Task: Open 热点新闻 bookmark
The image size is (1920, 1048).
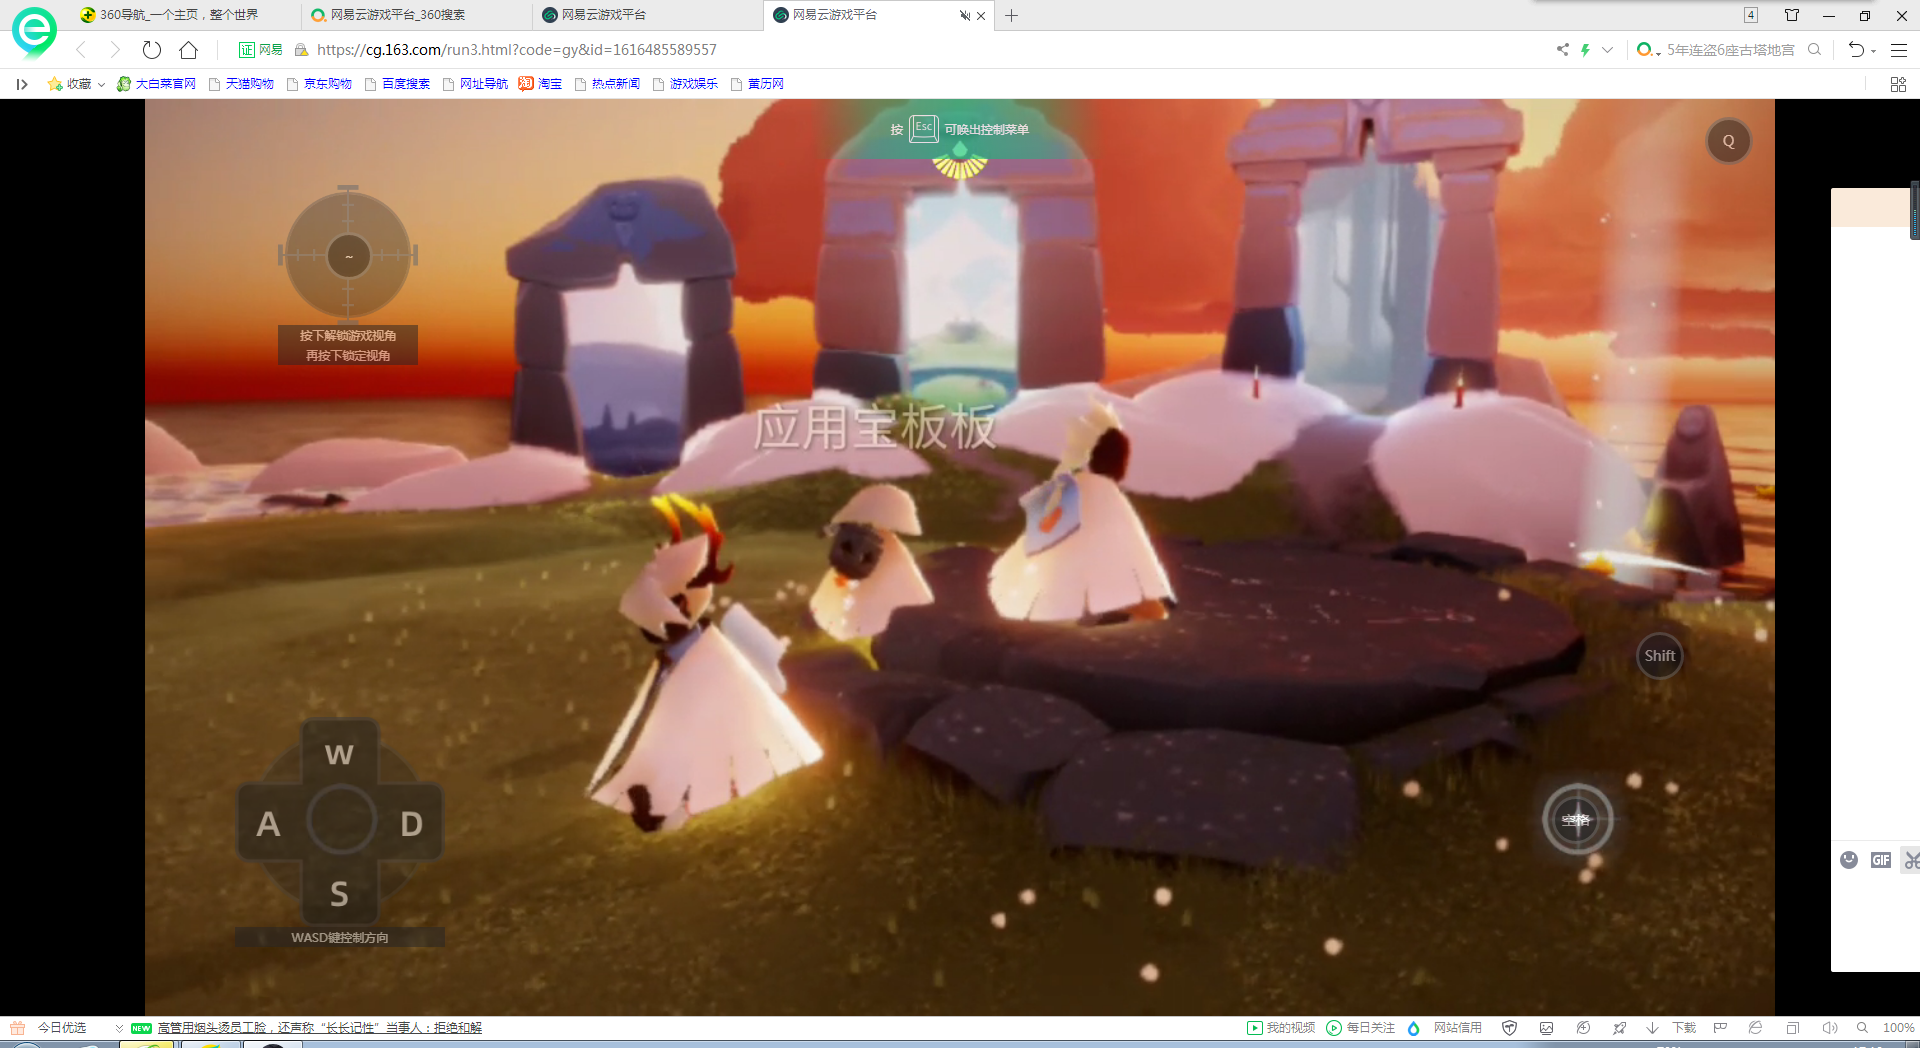Action: click(607, 84)
